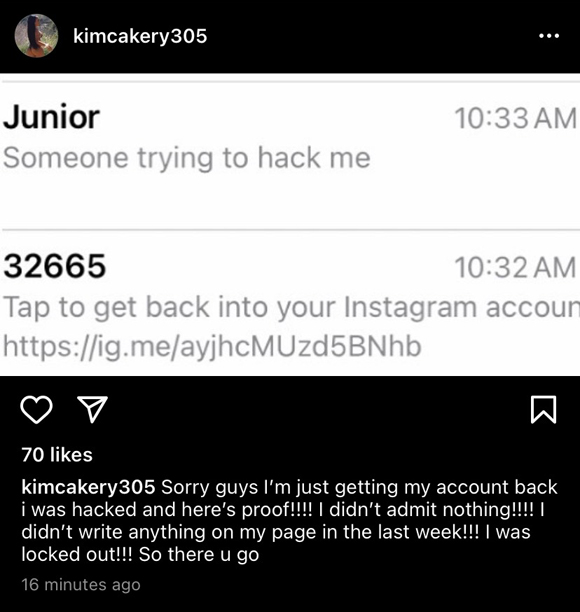Tap the https://ig.me/ayjhcMUzd5BNhb link
Image resolution: width=580 pixels, height=612 pixels.
point(212,346)
